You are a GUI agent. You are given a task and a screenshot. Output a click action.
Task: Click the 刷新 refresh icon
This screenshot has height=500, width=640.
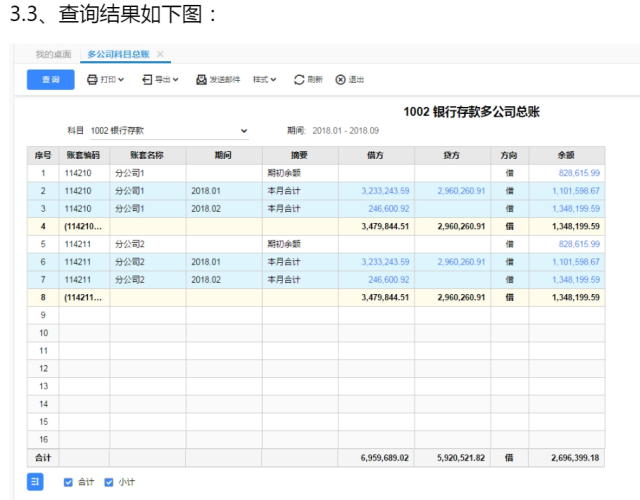pyautogui.click(x=299, y=80)
